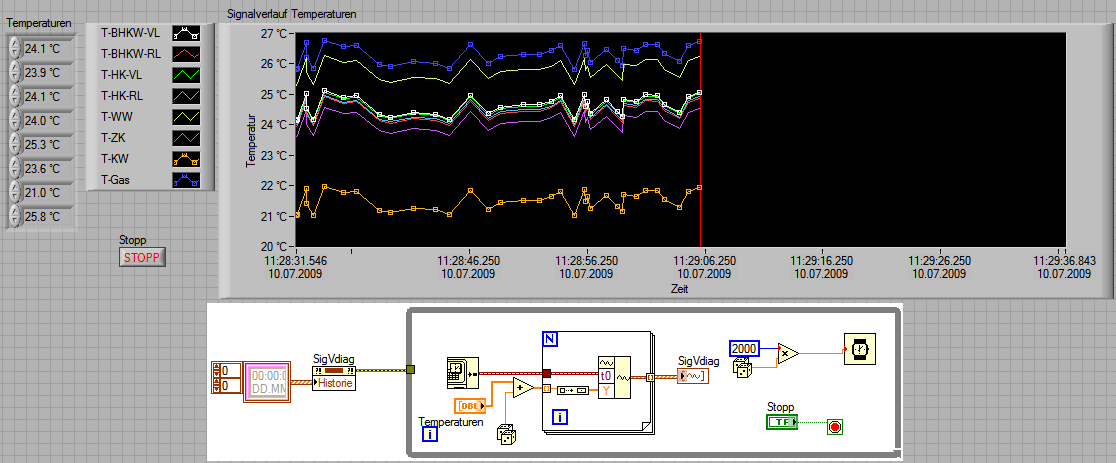Screen dimensions: 1116x463
Task: Select the Wait ms watch icon
Action: click(x=860, y=349)
